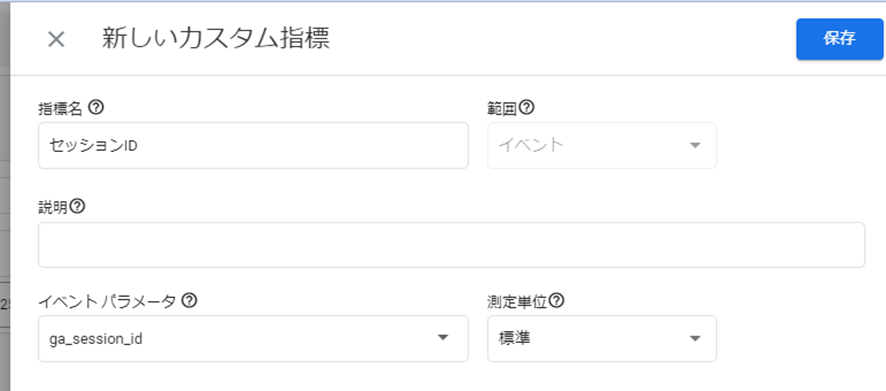Click the 新しいカスタム指標 panel title
Image resolution: width=886 pixels, height=391 pixels.
(216, 39)
